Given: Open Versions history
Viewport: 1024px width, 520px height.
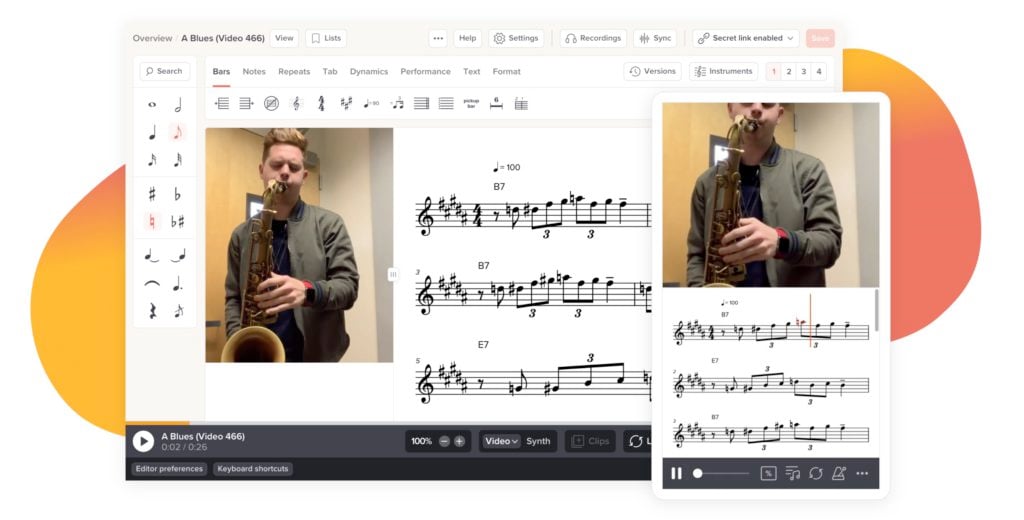Looking at the screenshot, I should [652, 71].
